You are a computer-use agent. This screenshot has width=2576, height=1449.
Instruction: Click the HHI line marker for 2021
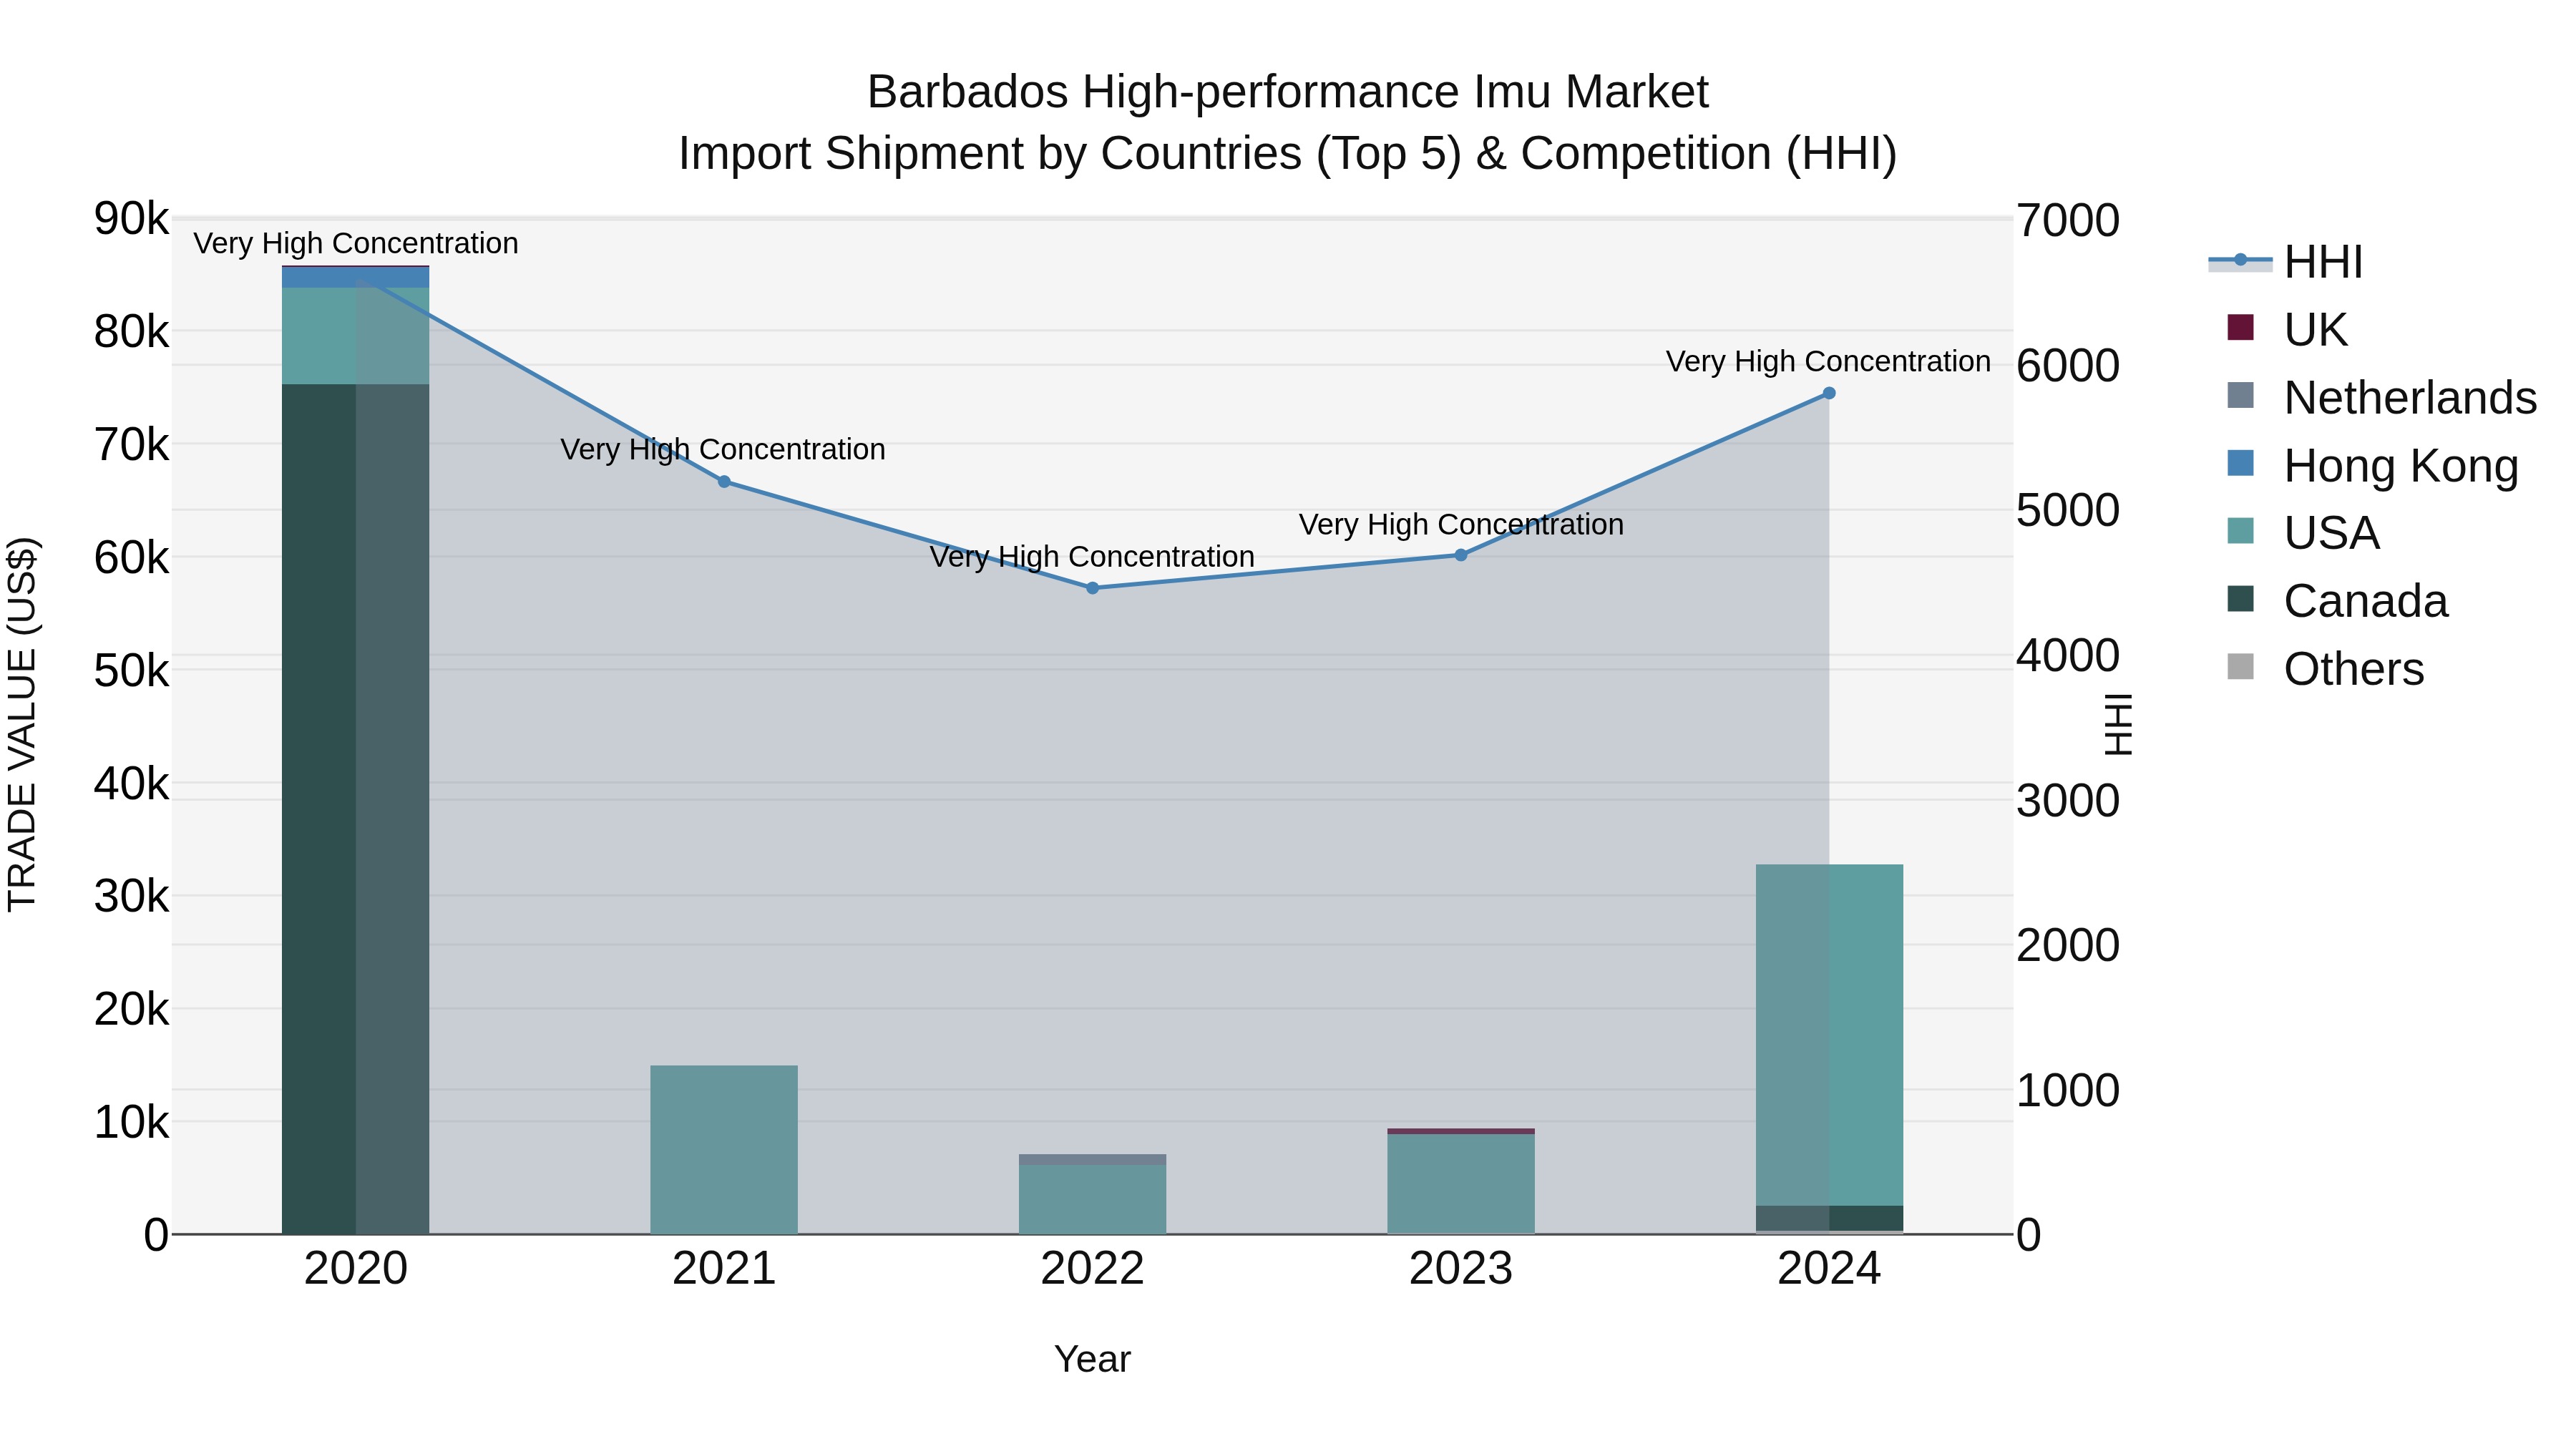tap(724, 482)
